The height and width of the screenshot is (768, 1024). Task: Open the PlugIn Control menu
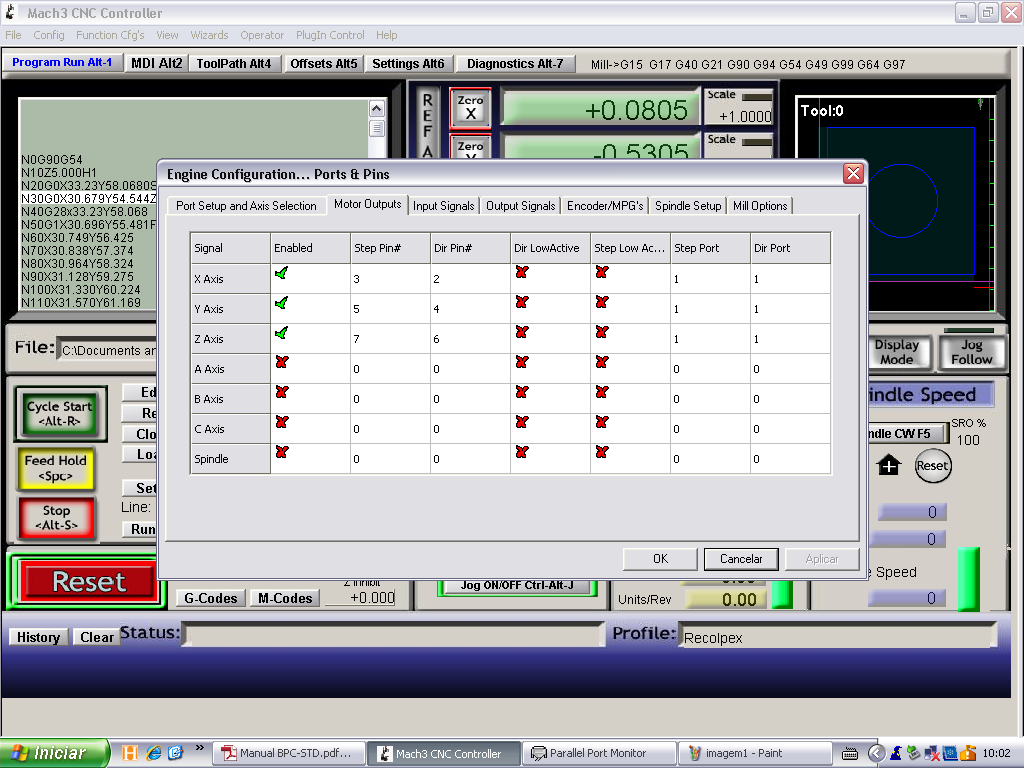[x=330, y=35]
